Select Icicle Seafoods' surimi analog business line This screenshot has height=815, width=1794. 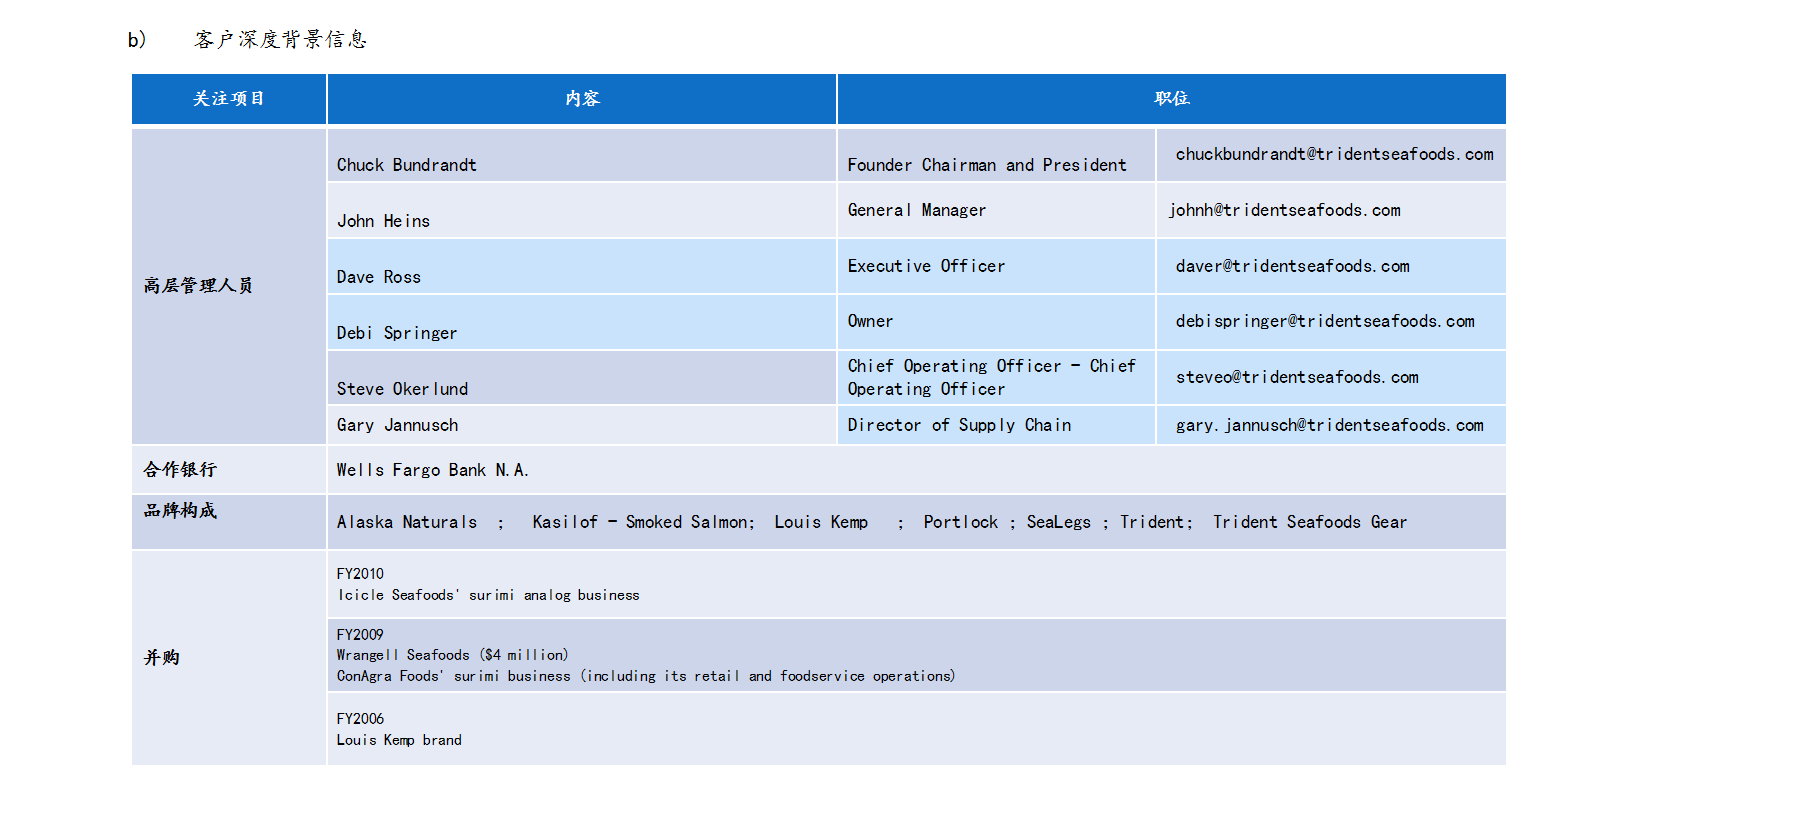(x=488, y=595)
